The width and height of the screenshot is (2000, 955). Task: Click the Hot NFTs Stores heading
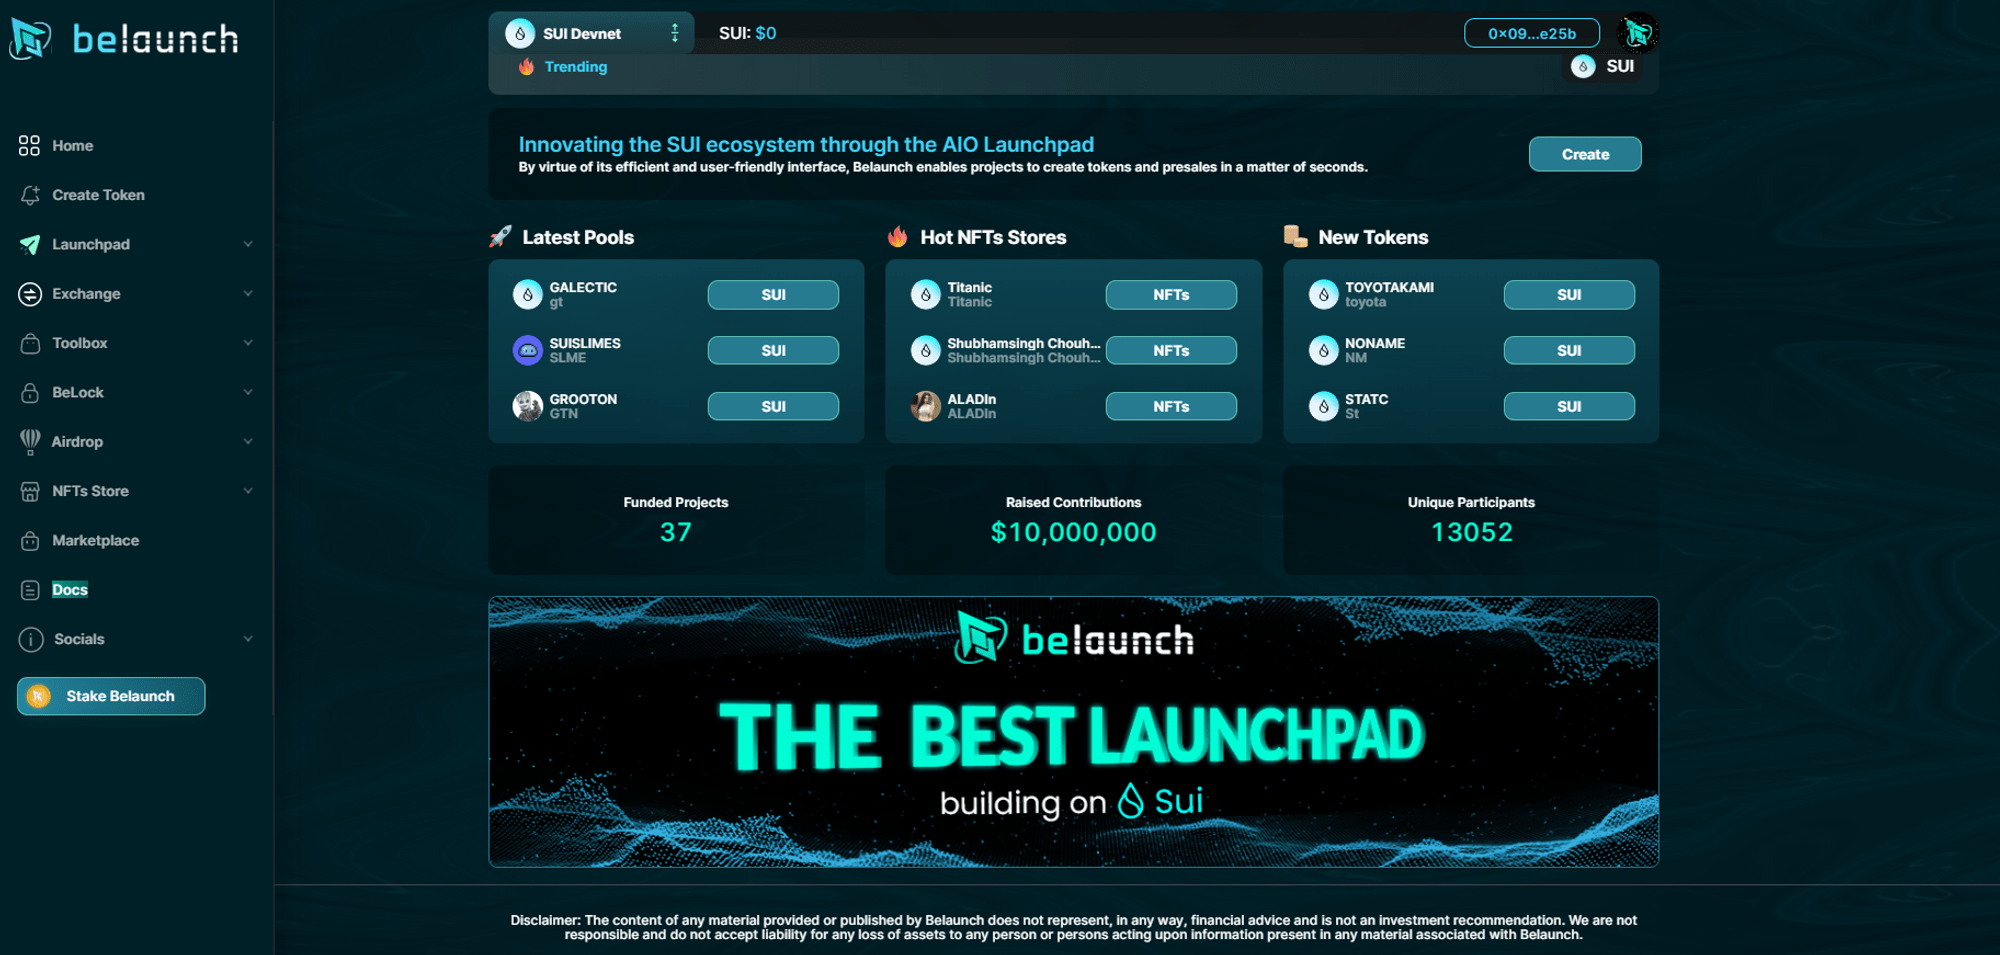coord(993,237)
